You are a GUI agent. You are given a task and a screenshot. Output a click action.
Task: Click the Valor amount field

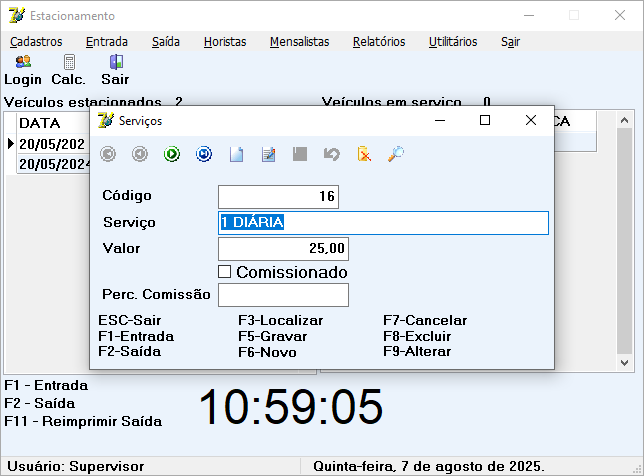[x=283, y=249]
